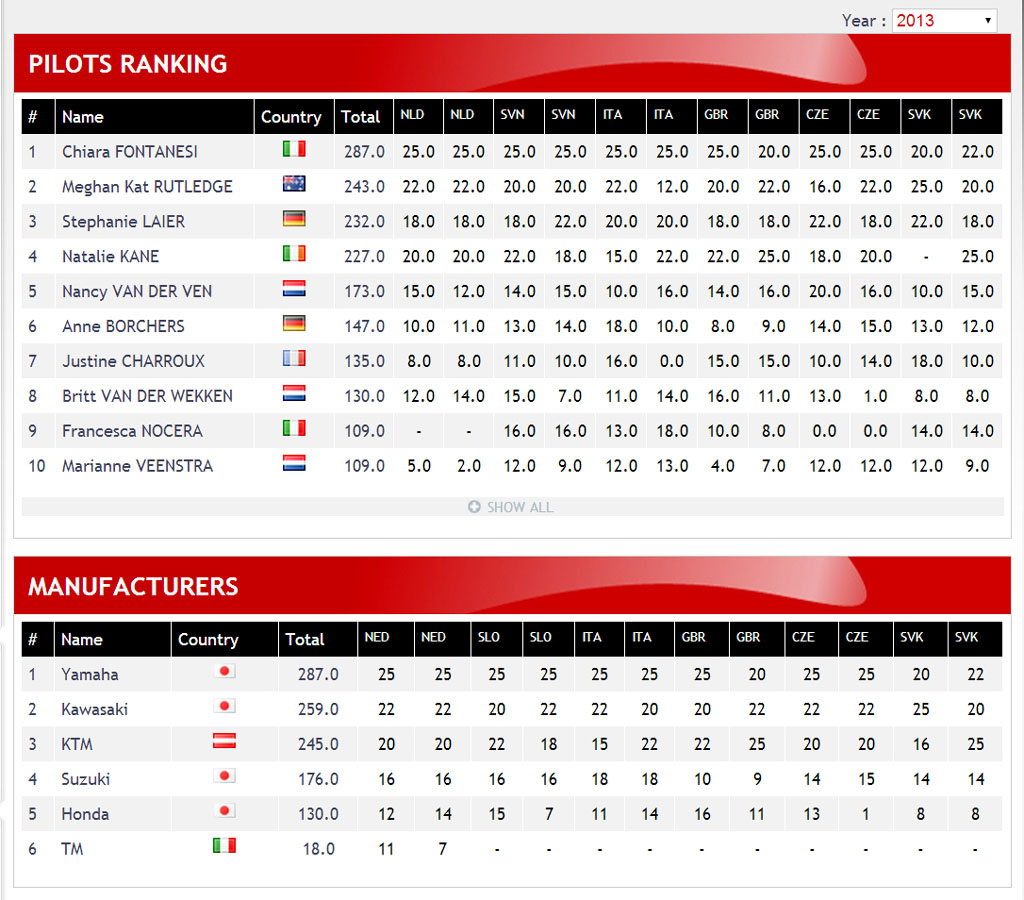Click the German flag for Stephanie Laier
1024x900 pixels.
click(x=294, y=219)
